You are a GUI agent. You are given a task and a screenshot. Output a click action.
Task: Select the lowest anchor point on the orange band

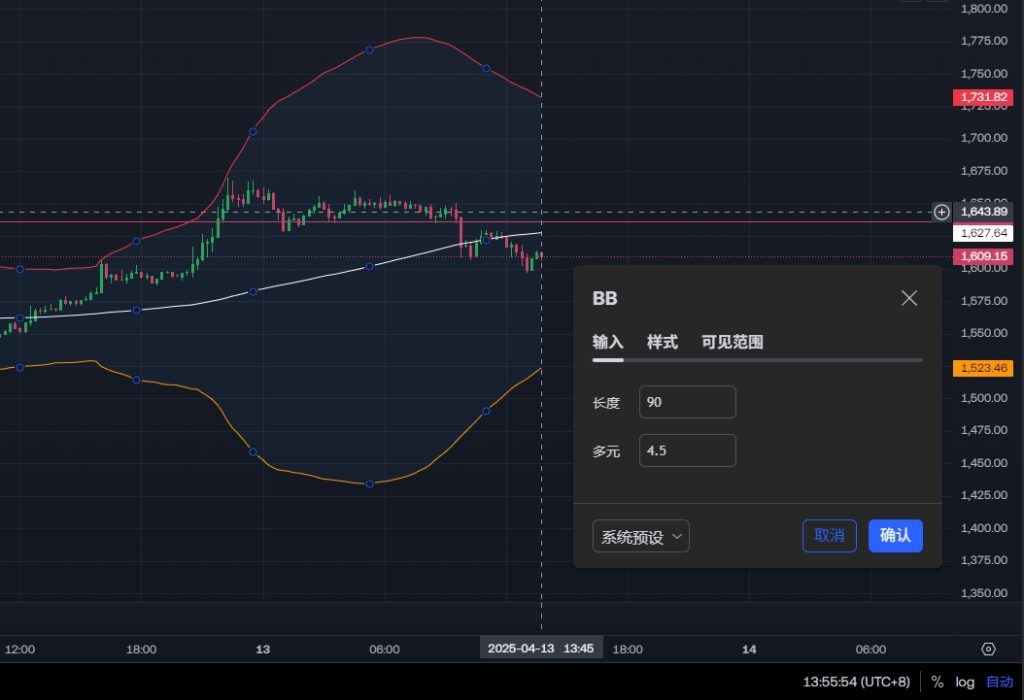click(x=370, y=484)
